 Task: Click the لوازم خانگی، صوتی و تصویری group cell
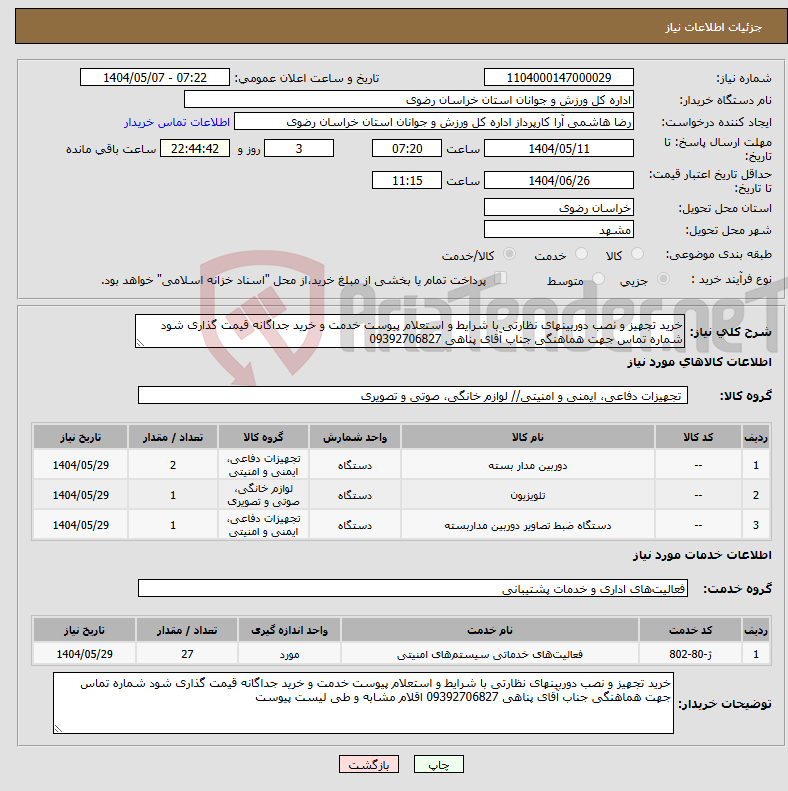263,495
